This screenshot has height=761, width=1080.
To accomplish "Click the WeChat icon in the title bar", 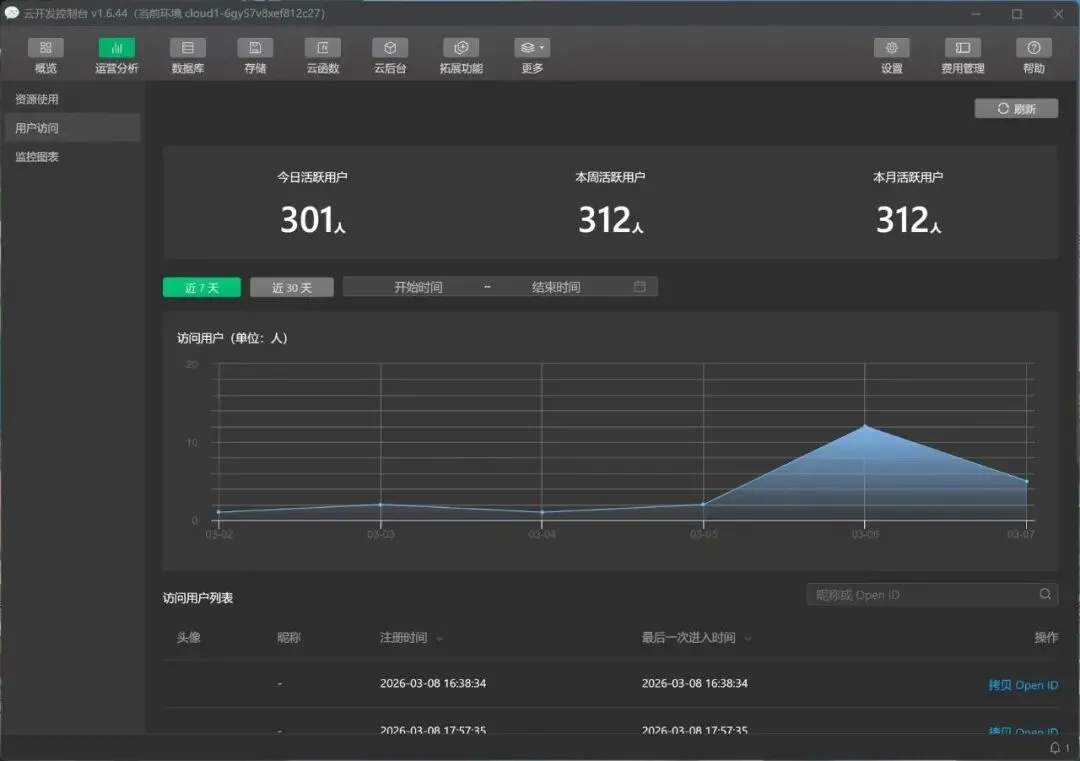I will click(x=12, y=13).
